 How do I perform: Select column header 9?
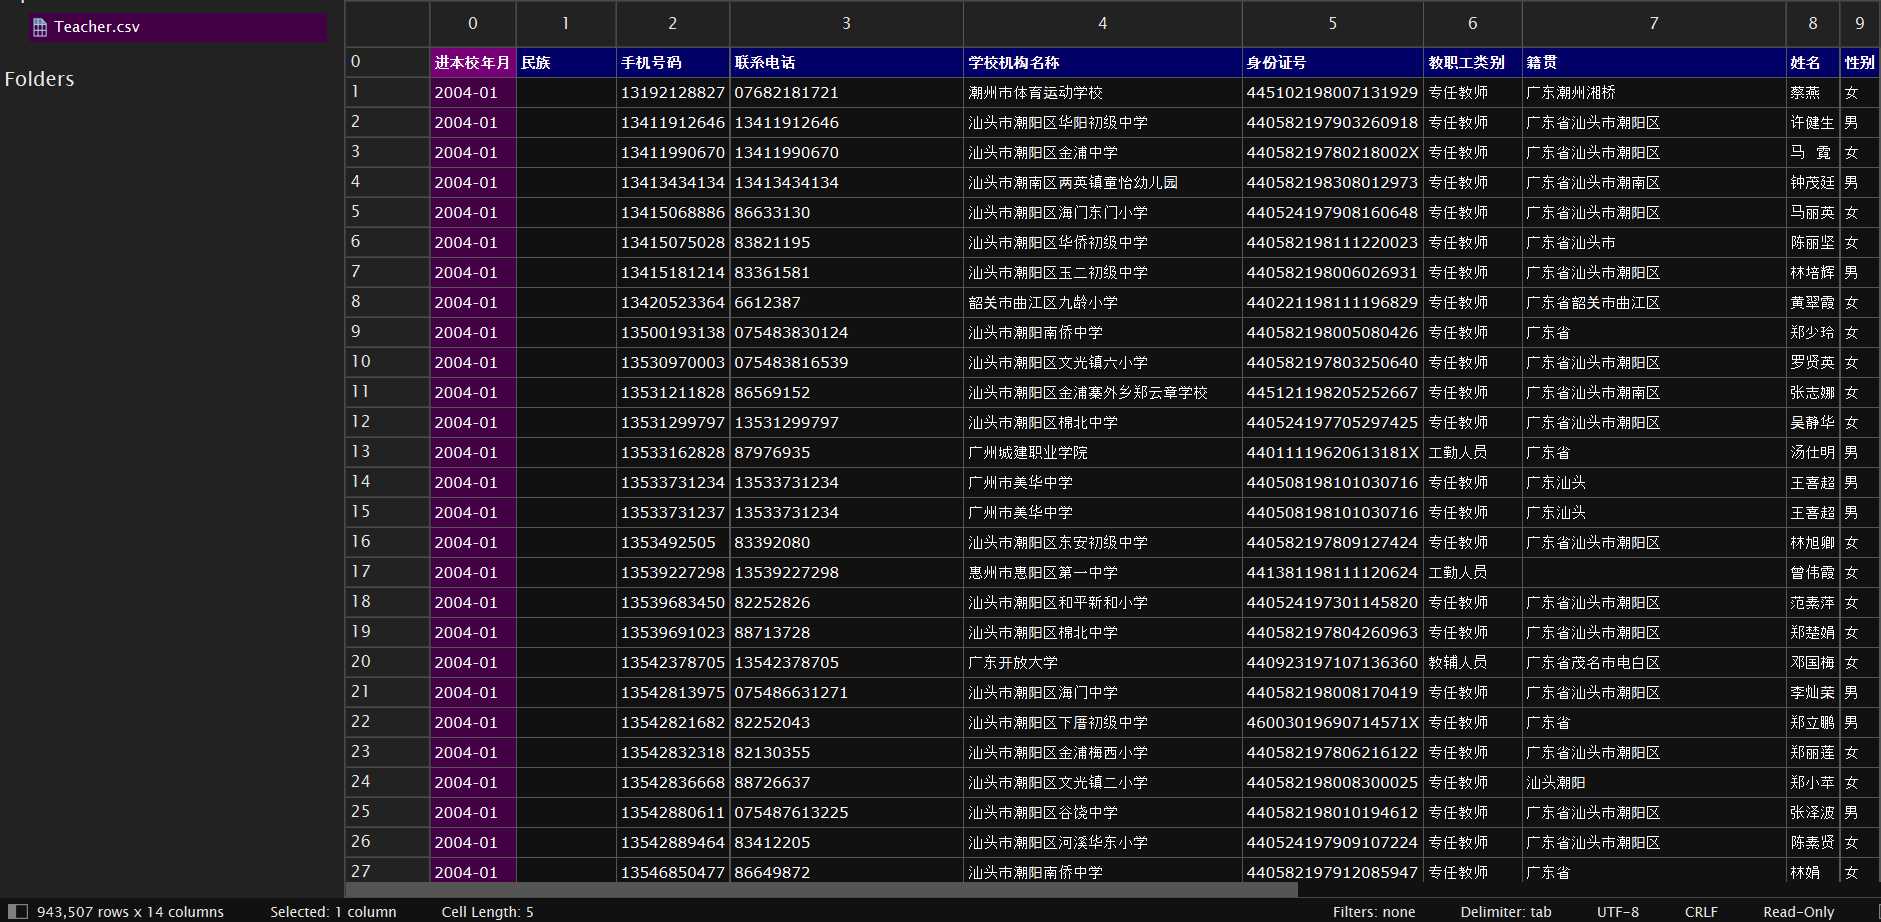click(x=1860, y=23)
